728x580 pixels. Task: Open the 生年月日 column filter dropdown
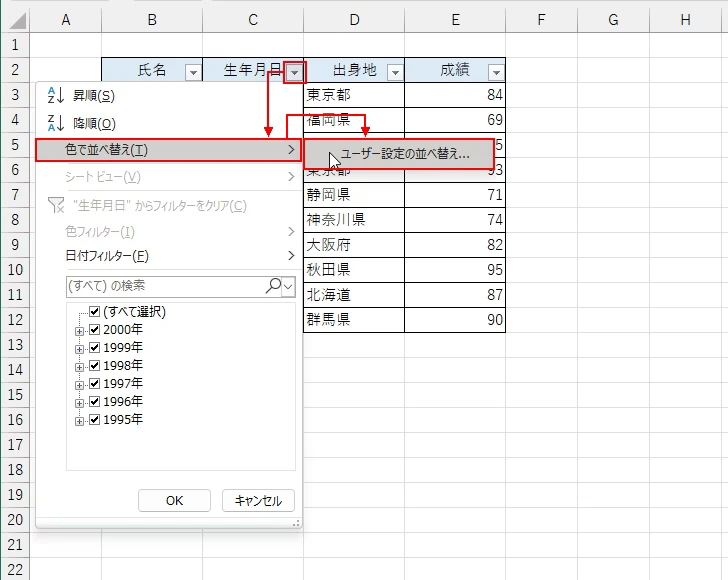(x=294, y=72)
